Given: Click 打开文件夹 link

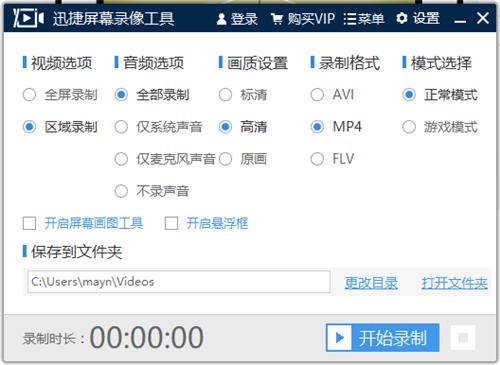Looking at the screenshot, I should [x=455, y=283].
